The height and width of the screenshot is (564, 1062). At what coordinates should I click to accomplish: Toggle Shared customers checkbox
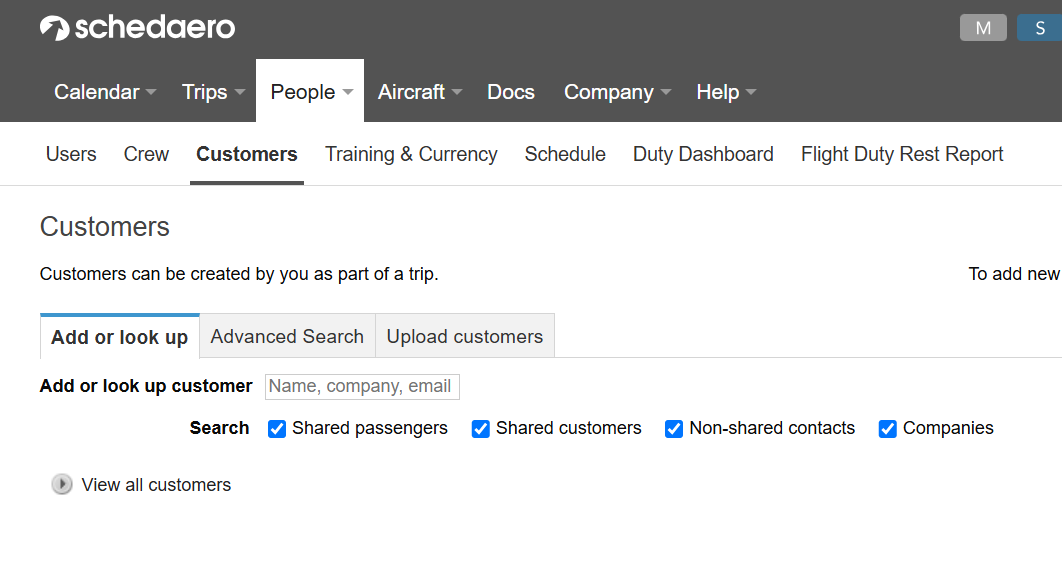[x=481, y=429]
